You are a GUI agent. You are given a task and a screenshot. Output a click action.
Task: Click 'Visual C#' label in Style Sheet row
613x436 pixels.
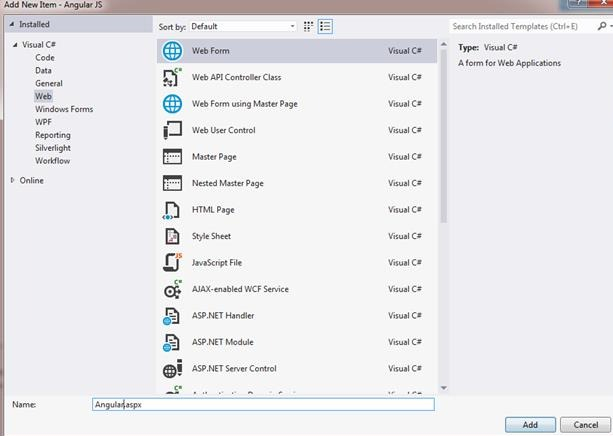[405, 236]
